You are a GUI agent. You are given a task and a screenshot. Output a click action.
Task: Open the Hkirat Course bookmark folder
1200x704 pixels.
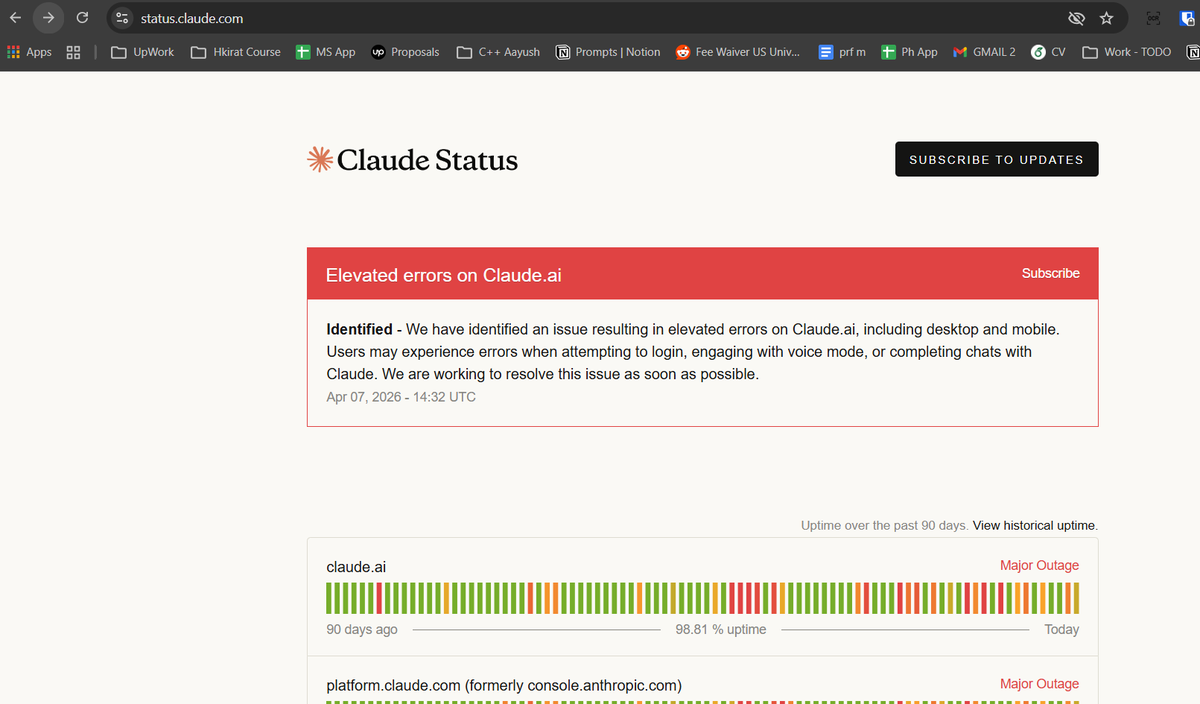pyautogui.click(x=235, y=52)
